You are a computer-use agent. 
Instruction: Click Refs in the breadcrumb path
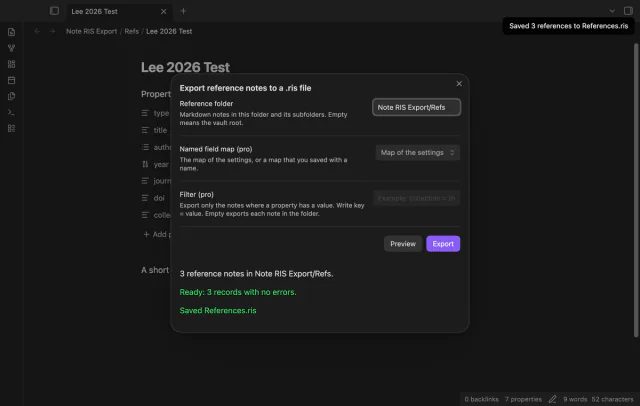point(131,31)
